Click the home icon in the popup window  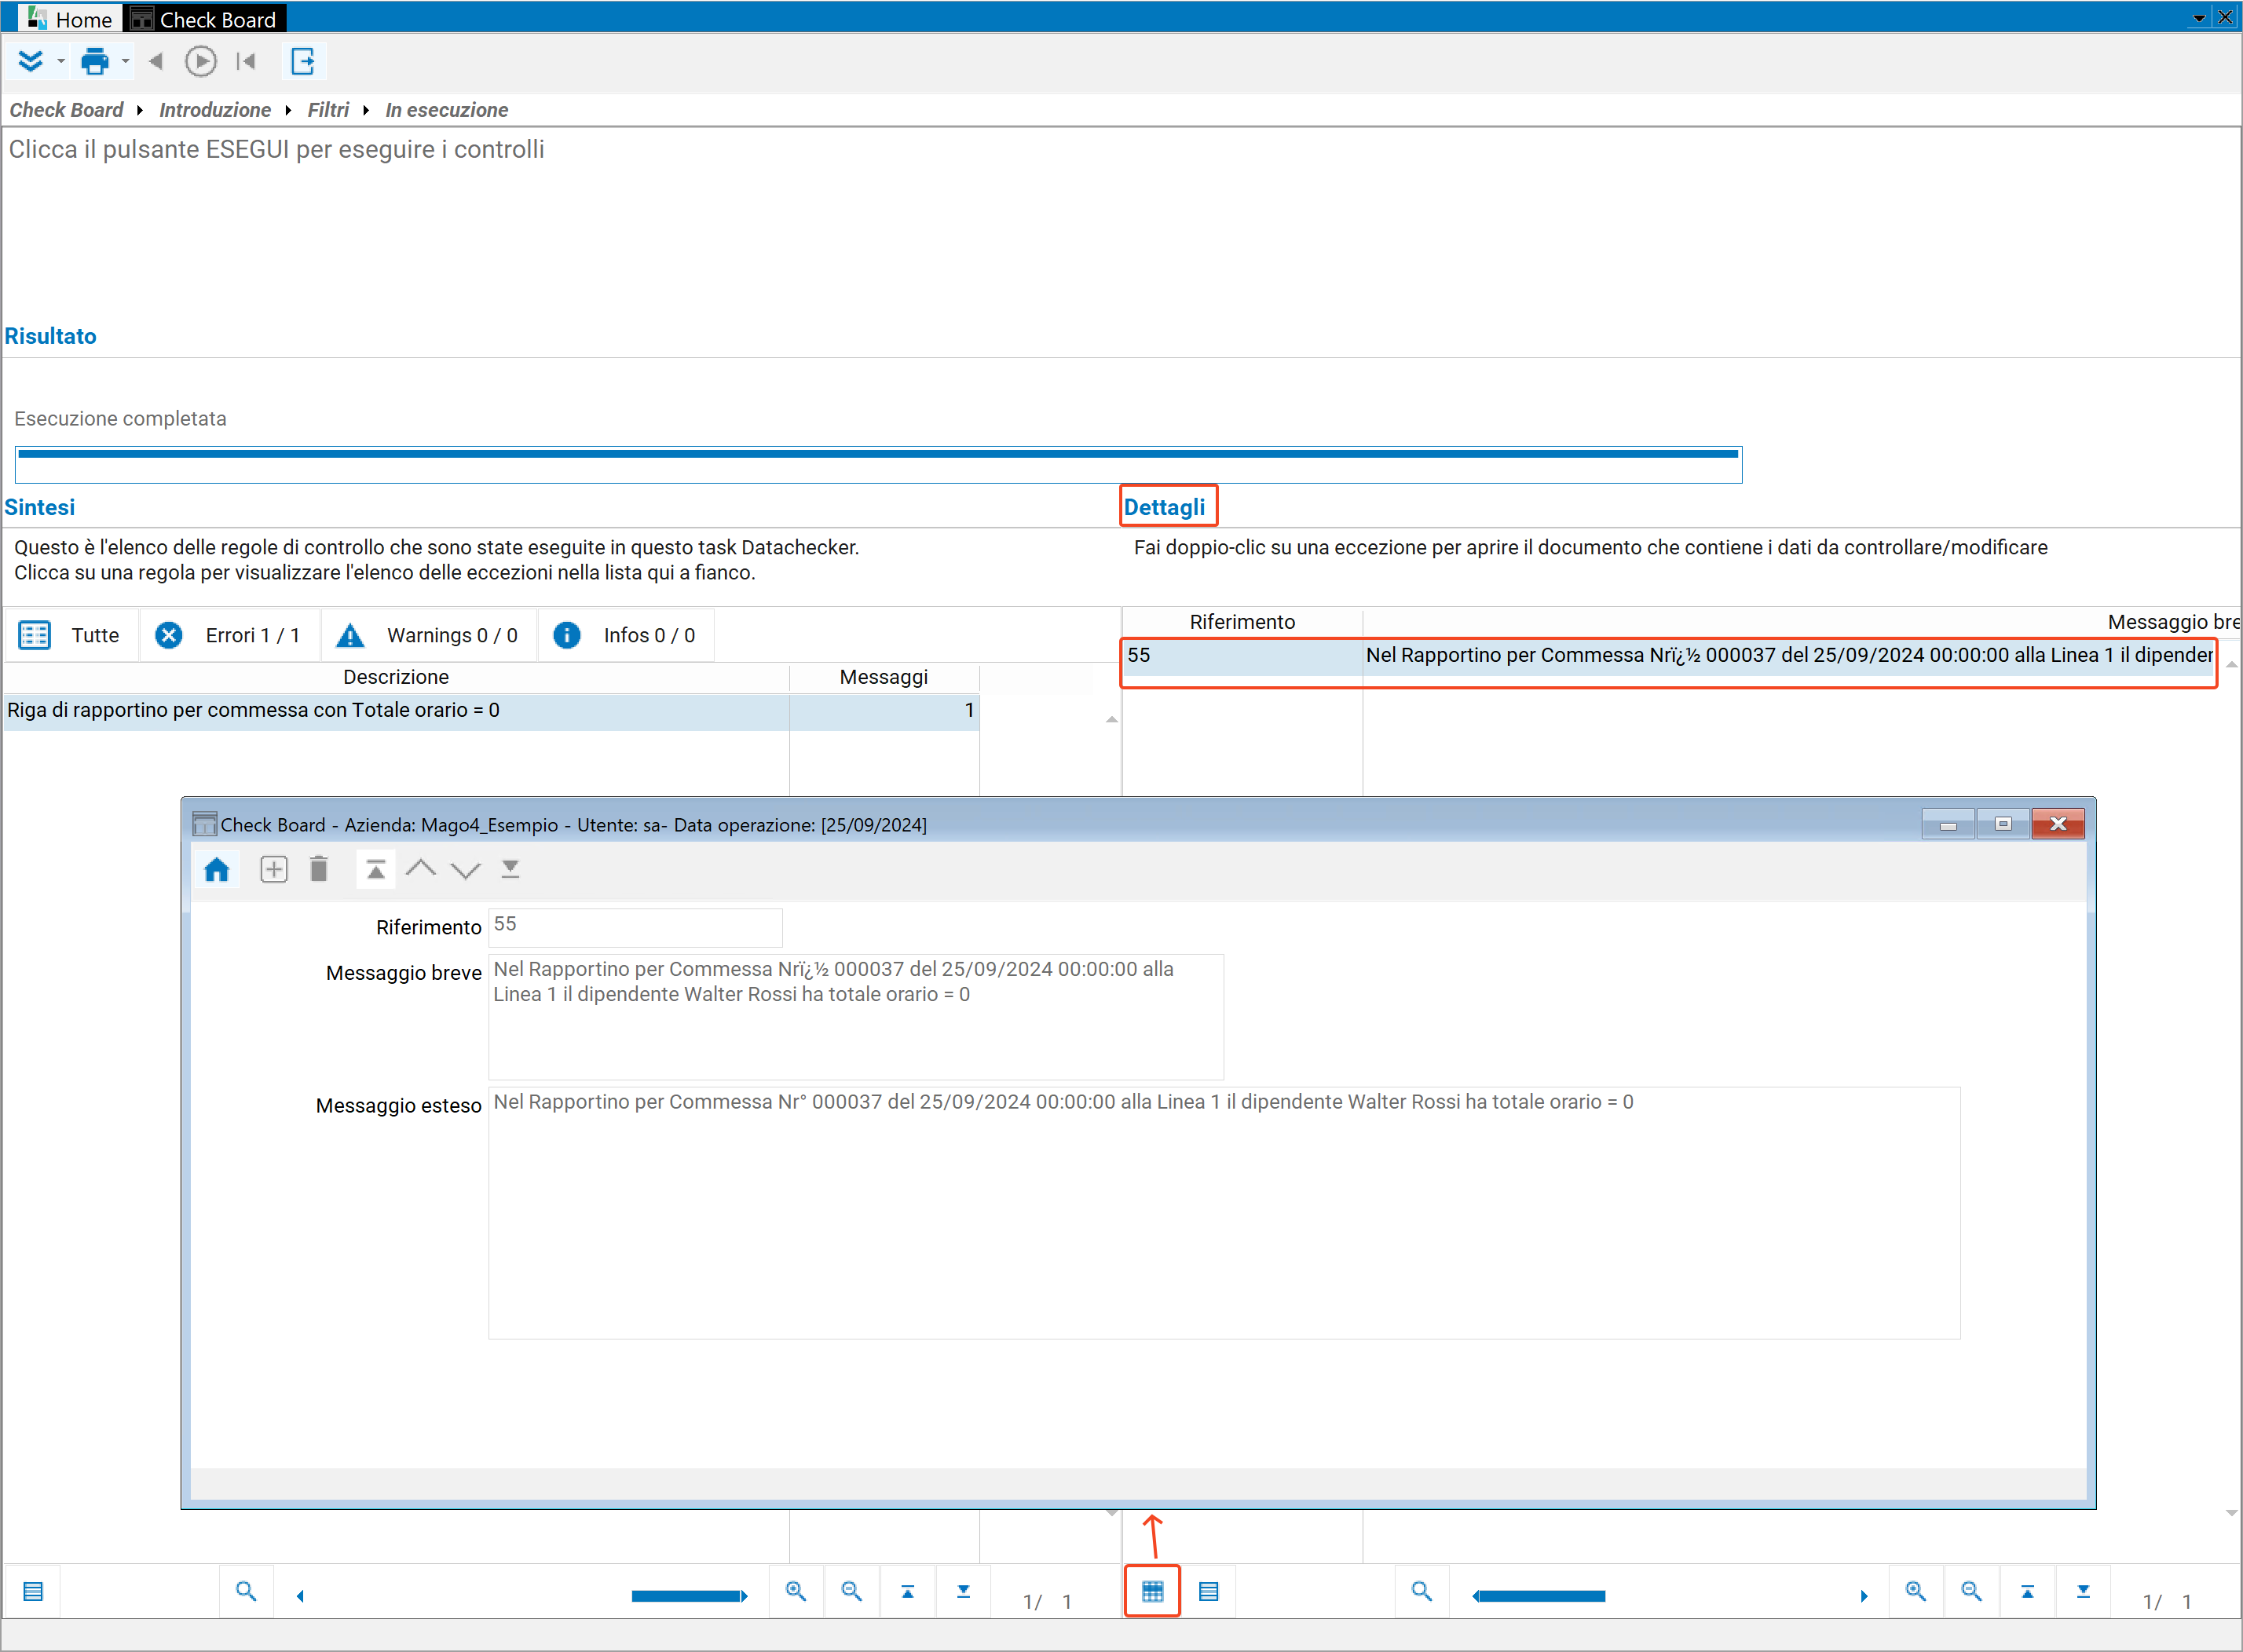click(217, 870)
